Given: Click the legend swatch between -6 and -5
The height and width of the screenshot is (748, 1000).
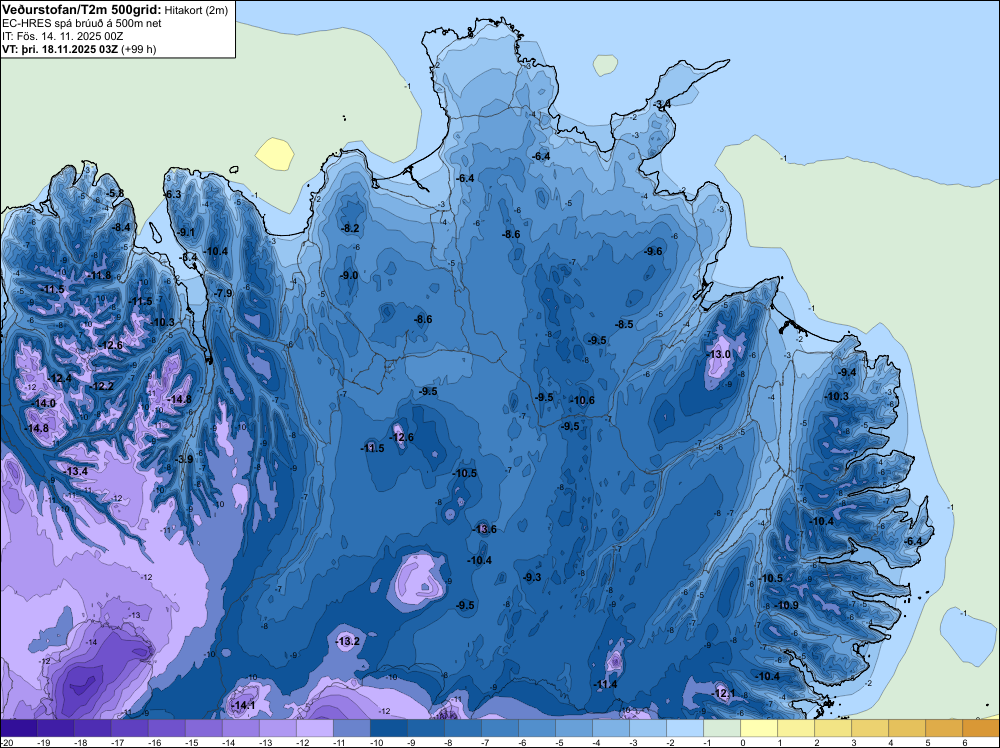Looking at the screenshot, I should (x=536, y=728).
